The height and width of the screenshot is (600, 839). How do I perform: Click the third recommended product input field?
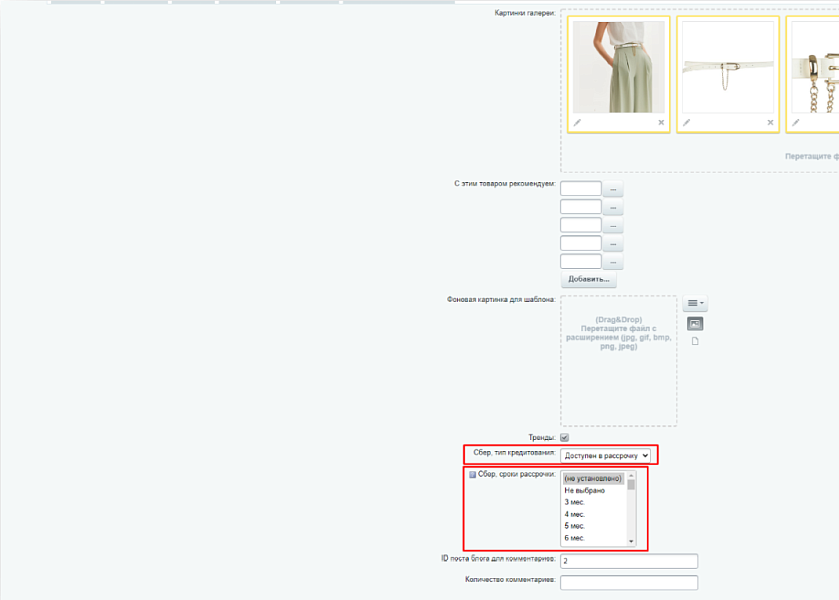point(581,225)
